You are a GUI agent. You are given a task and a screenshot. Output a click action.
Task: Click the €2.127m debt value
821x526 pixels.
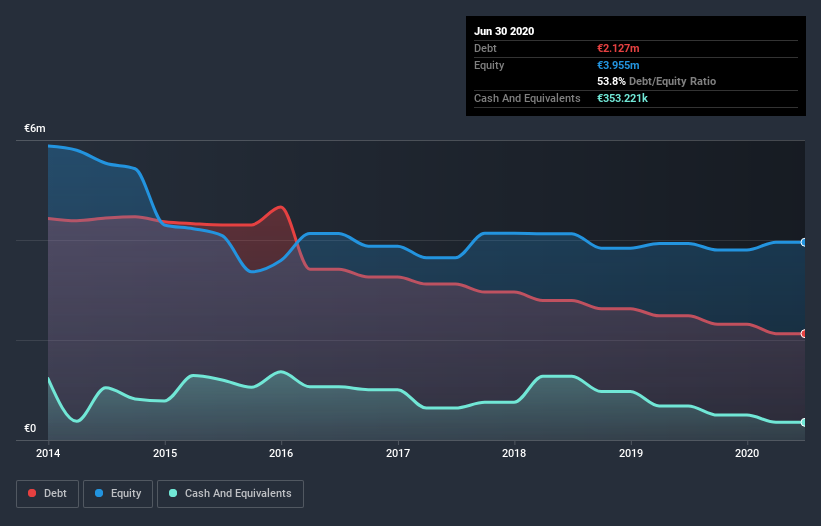point(618,48)
